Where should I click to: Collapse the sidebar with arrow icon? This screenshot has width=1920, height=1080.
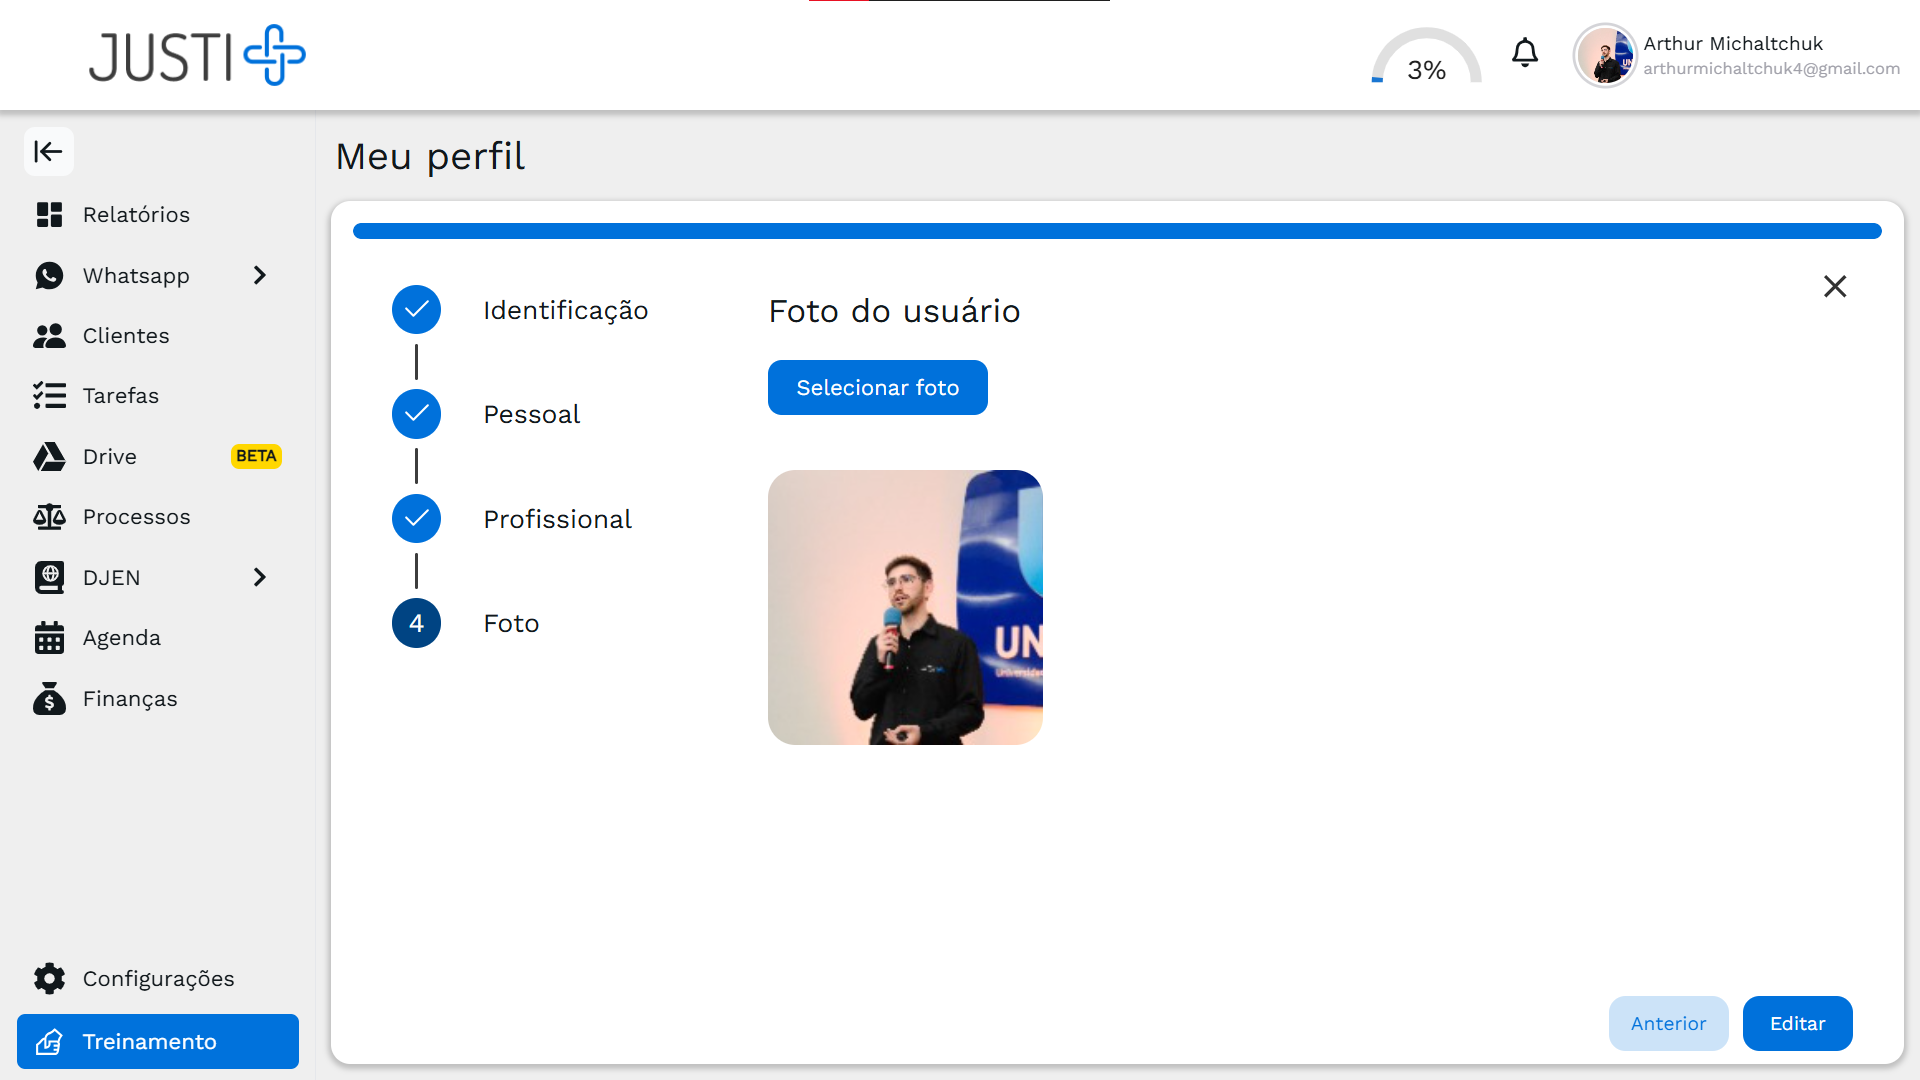click(48, 152)
